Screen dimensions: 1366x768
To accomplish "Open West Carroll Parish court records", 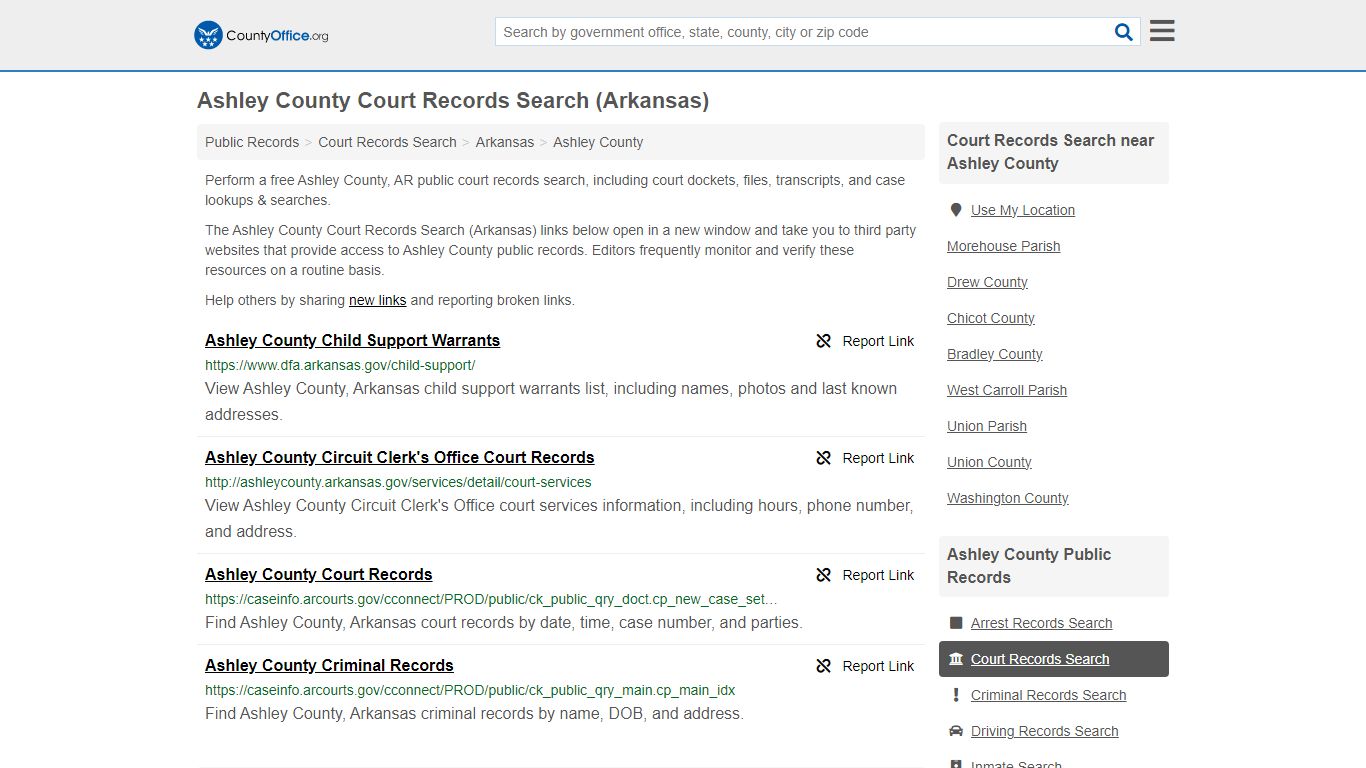I will (1007, 390).
